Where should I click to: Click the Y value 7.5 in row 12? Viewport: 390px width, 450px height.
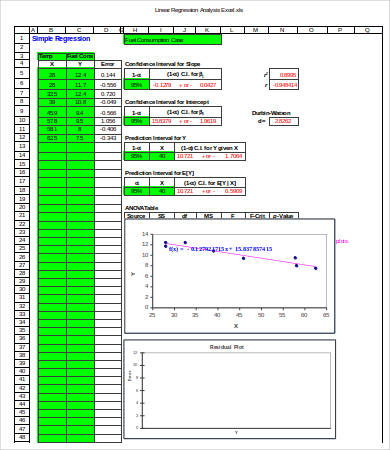pyautogui.click(x=80, y=138)
